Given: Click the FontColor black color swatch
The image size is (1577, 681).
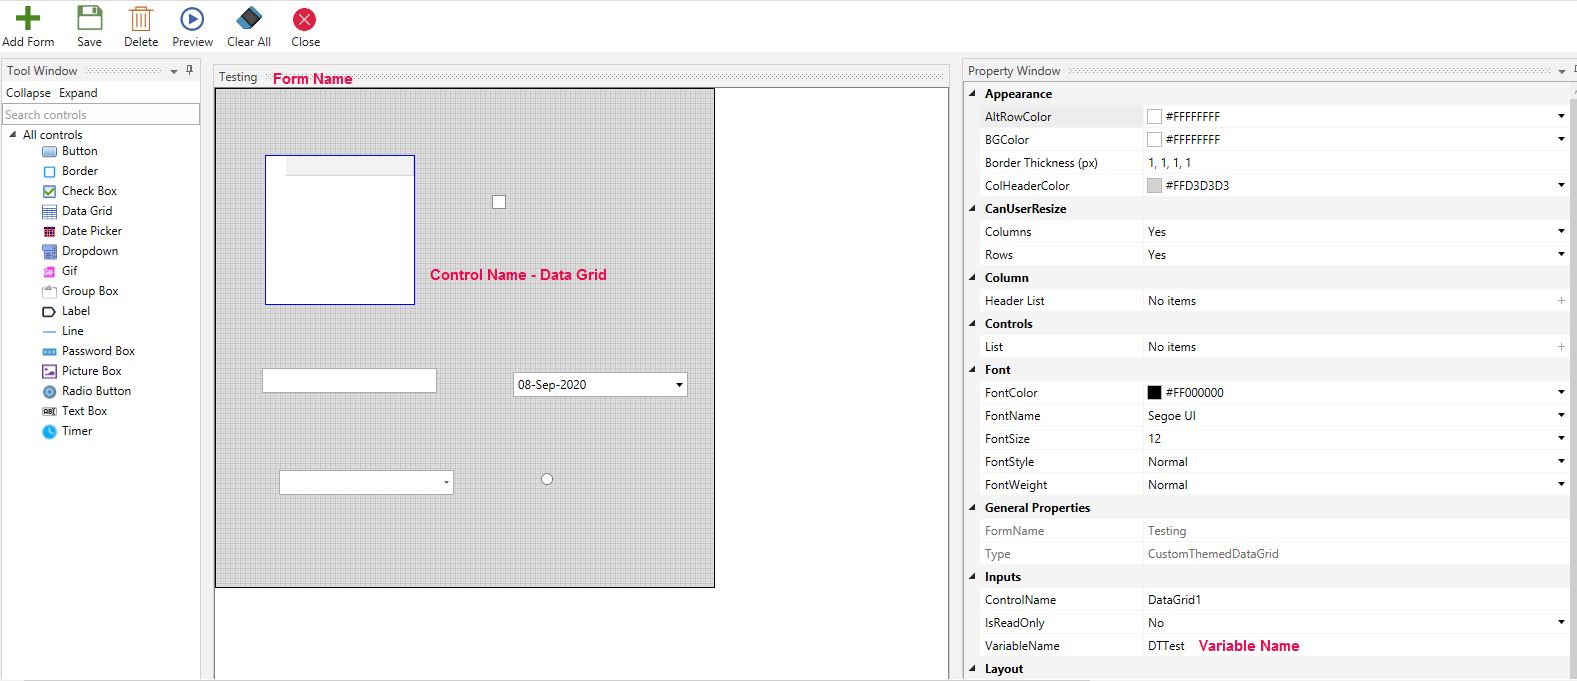Looking at the screenshot, I should click(x=1154, y=393).
